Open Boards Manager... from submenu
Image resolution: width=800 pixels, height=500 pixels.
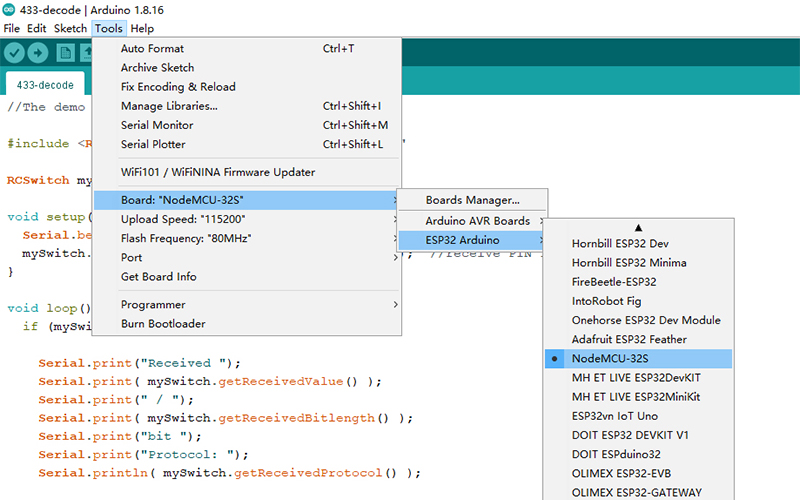coord(472,200)
